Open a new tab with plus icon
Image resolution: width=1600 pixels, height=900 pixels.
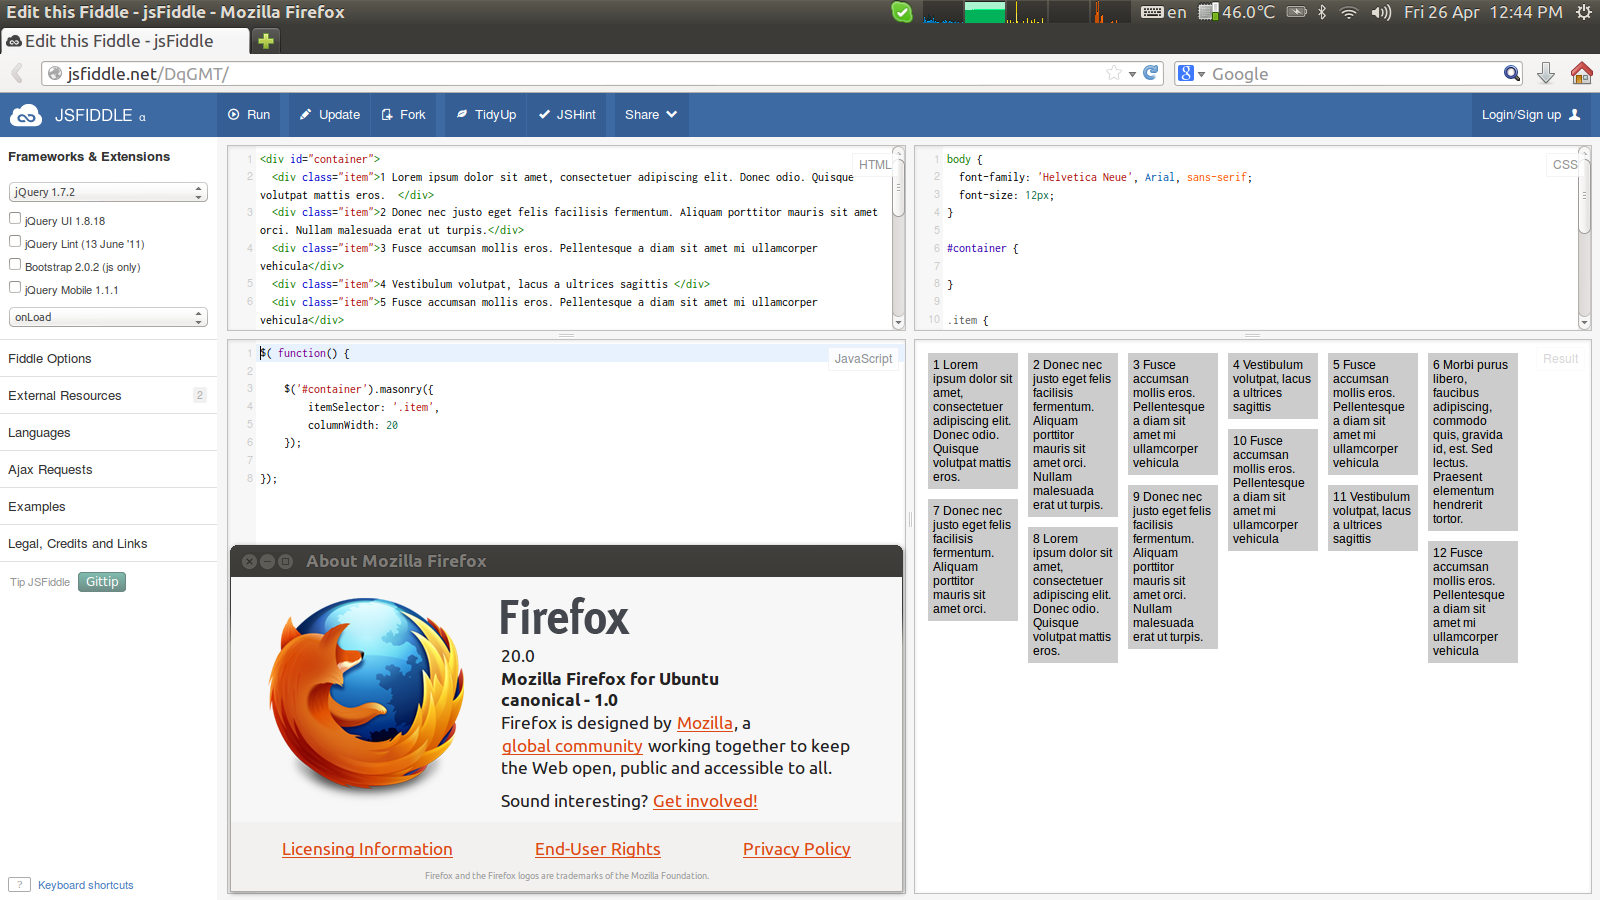(x=265, y=41)
